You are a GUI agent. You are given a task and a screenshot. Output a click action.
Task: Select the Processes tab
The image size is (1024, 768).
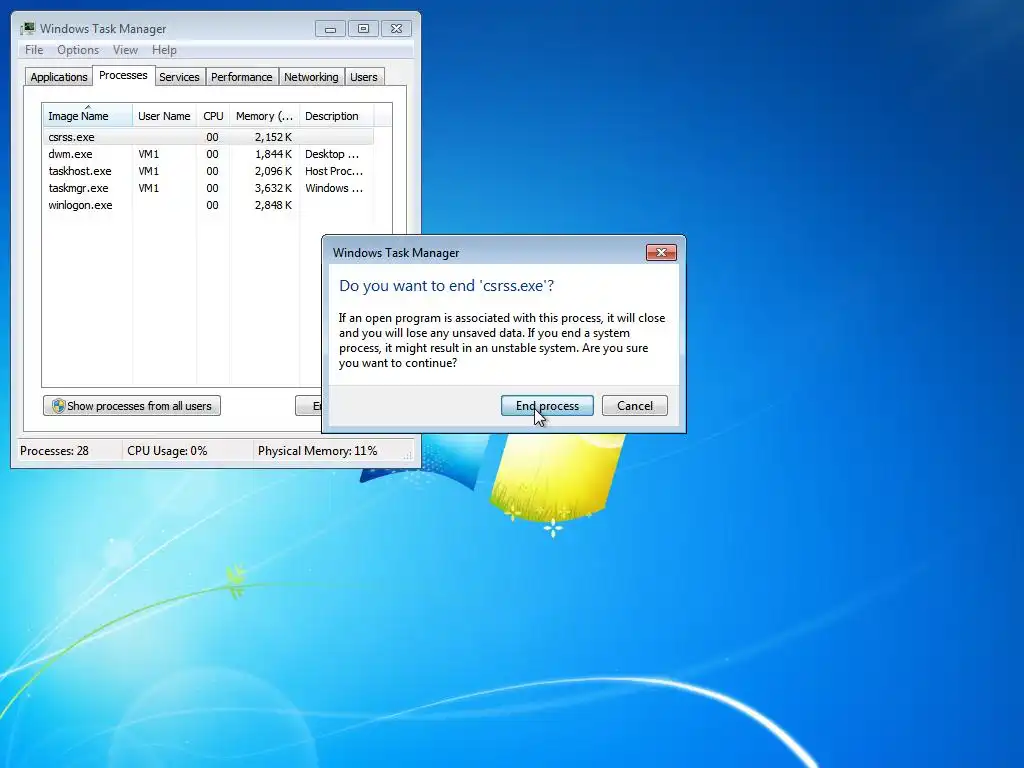tap(123, 75)
